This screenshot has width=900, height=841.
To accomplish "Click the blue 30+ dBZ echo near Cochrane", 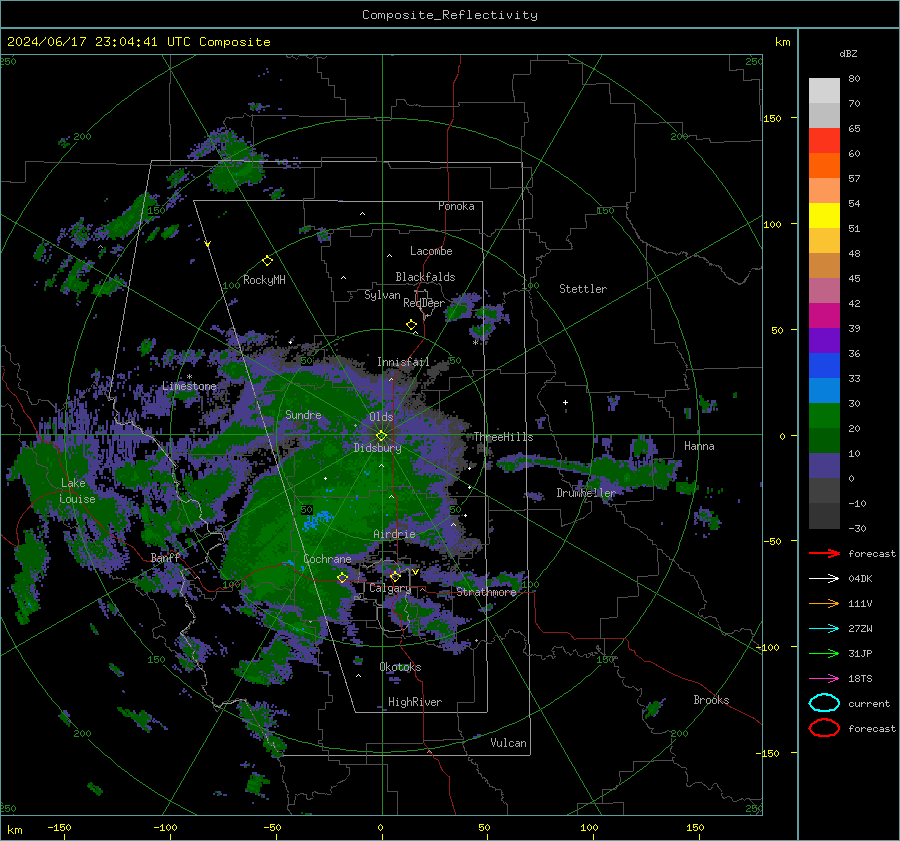I will pyautogui.click(x=316, y=520).
